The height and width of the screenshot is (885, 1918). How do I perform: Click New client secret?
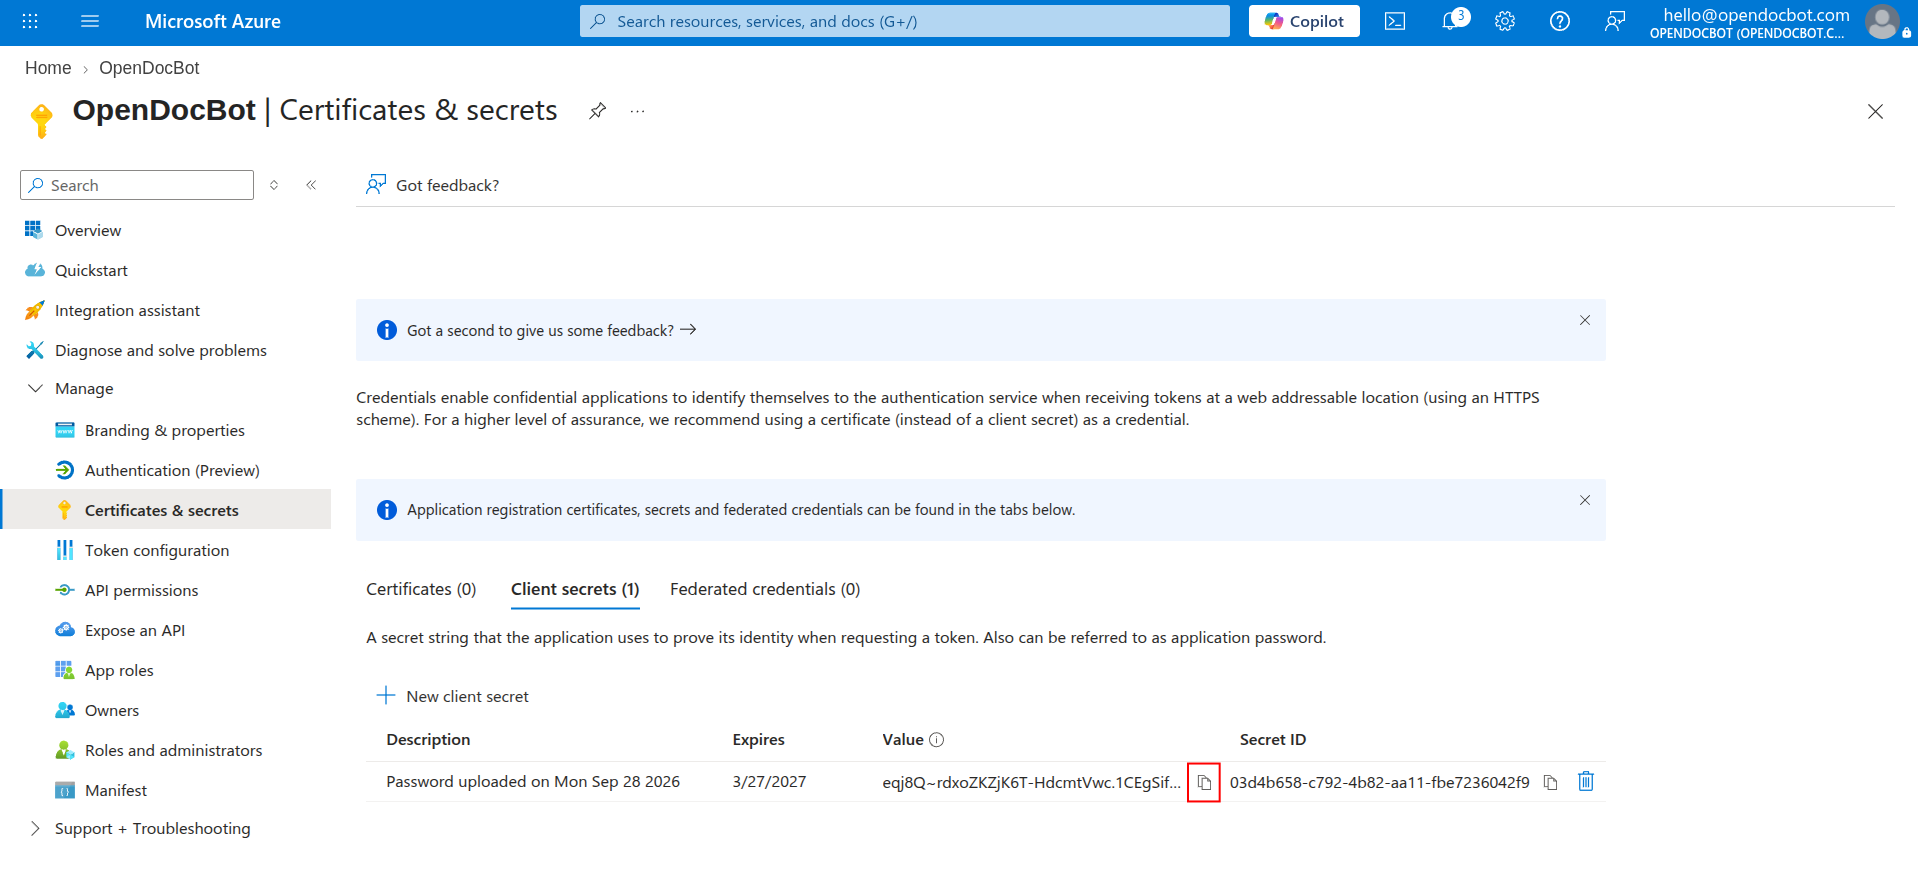(453, 696)
